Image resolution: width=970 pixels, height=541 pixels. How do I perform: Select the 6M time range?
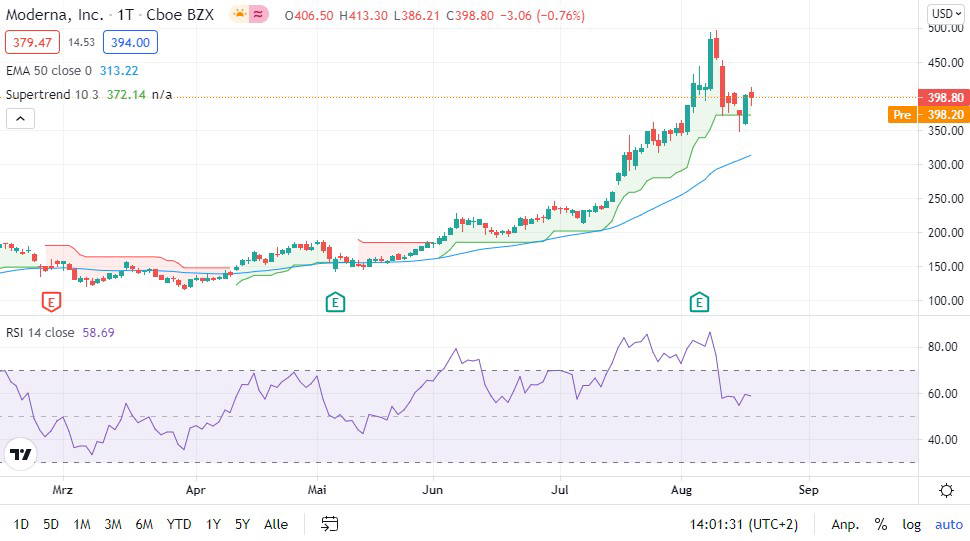point(144,524)
